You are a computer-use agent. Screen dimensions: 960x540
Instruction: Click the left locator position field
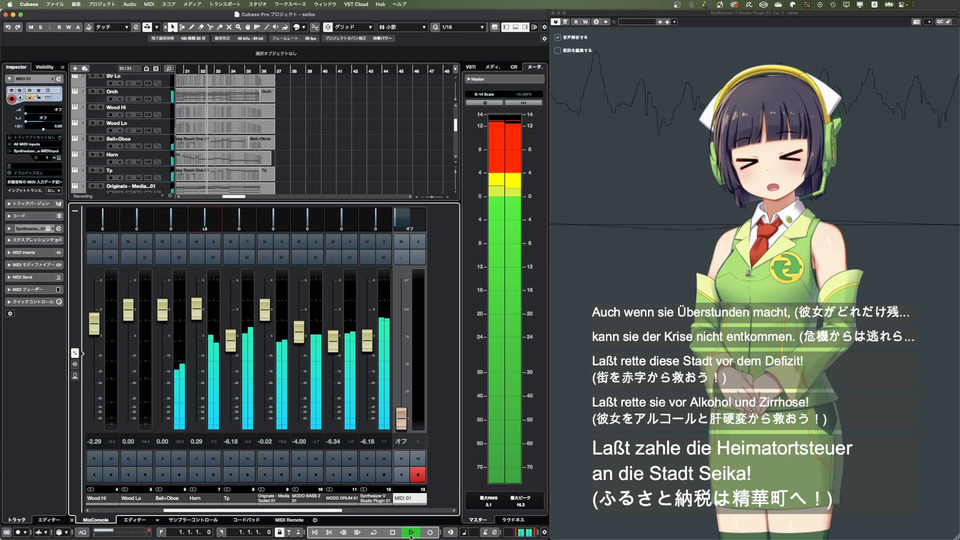tap(189, 533)
